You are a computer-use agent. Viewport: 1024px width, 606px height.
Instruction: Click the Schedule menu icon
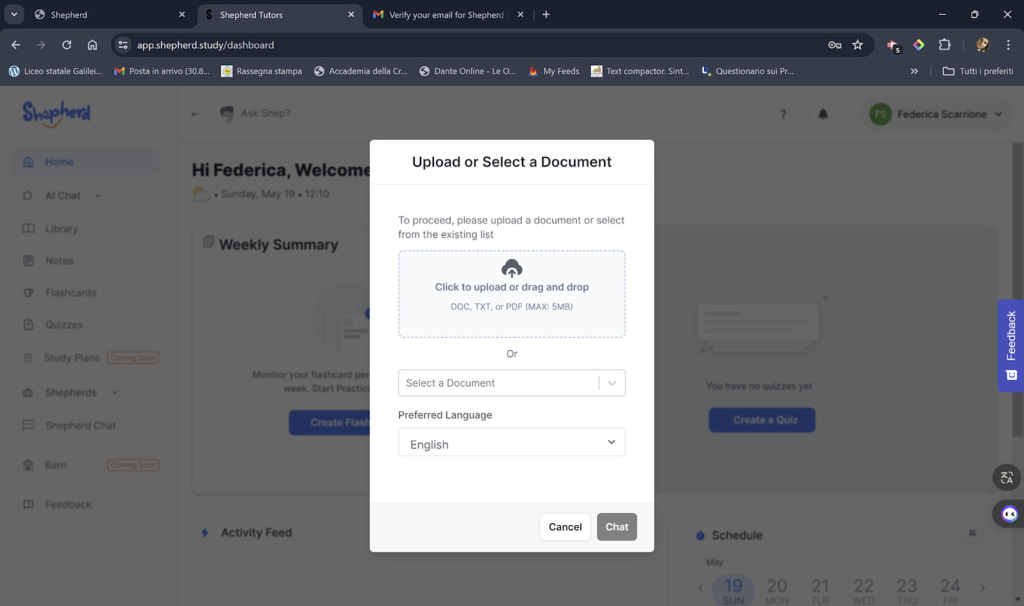point(972,534)
